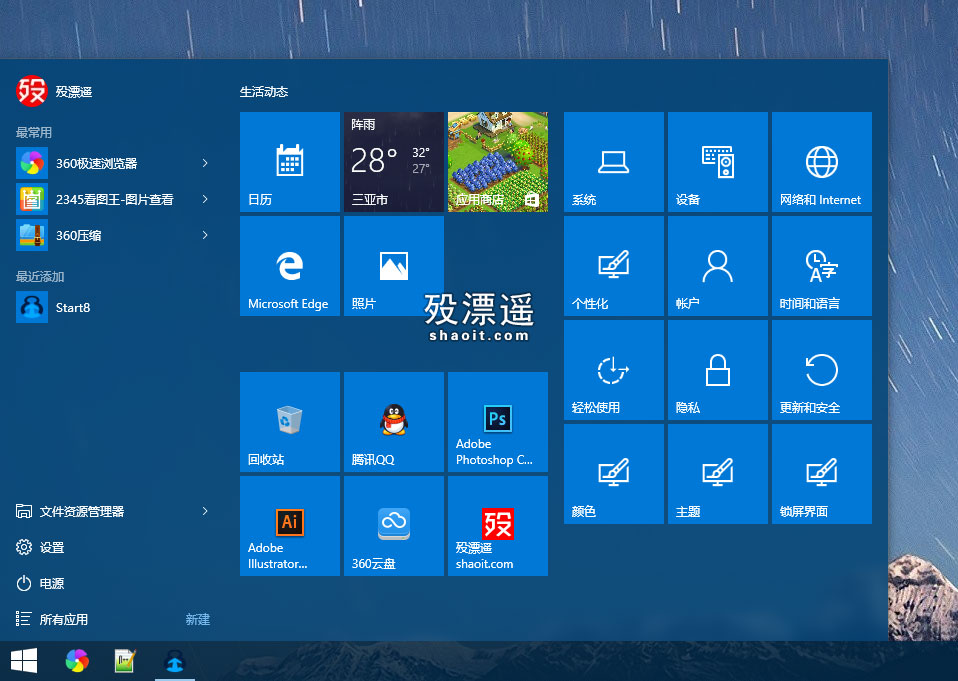Launch the Microsoft Edge tile
Viewport: 958px width, 681px height.
290,266
